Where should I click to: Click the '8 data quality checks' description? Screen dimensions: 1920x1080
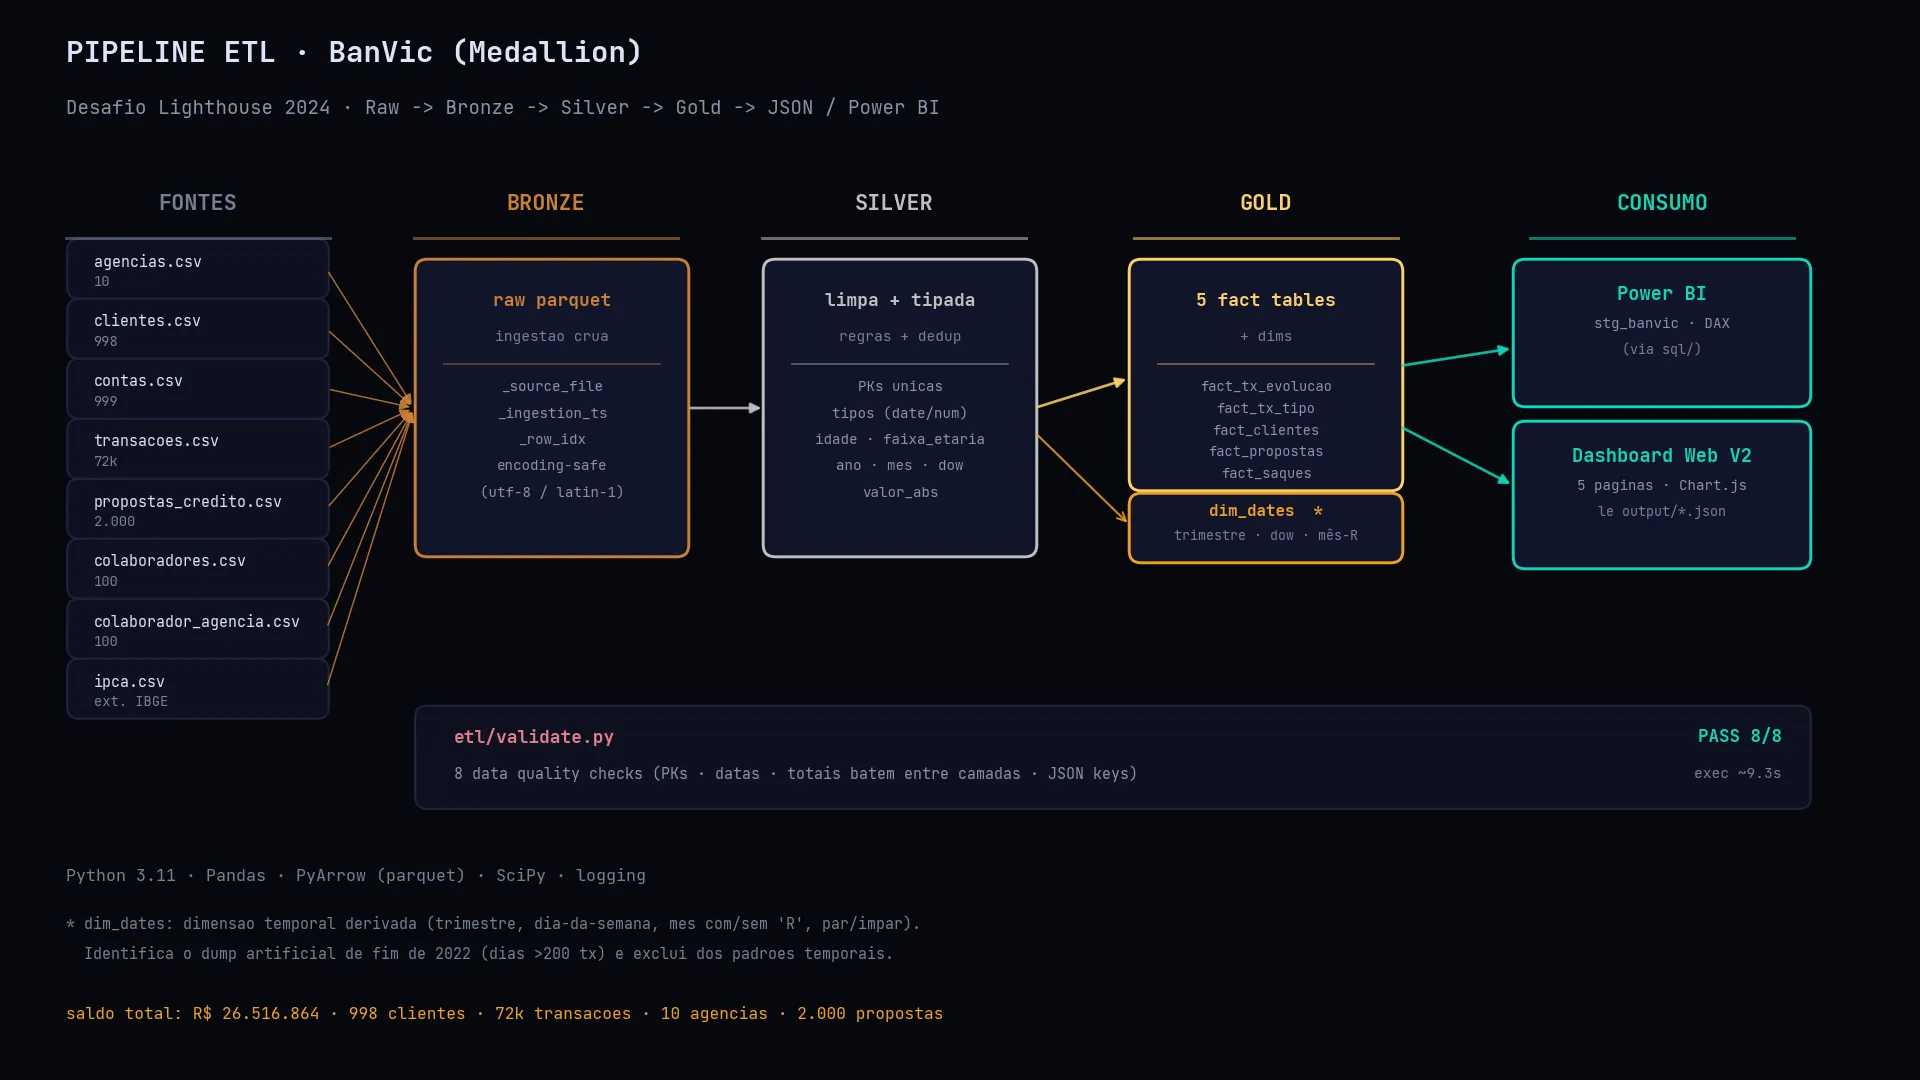click(796, 773)
